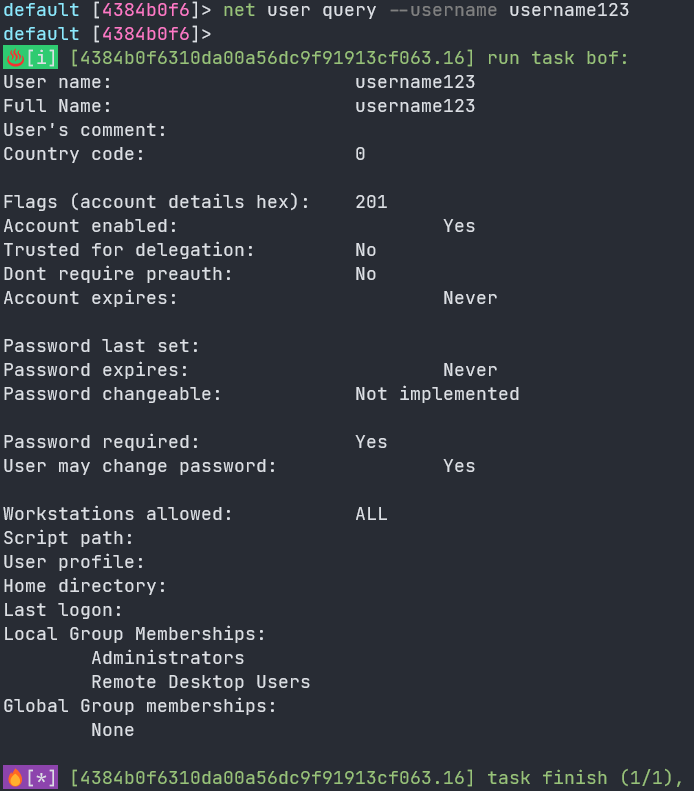Viewport: 694px width, 791px height.
Task: Click the 'Not implemented' value
Action: [x=437, y=394]
